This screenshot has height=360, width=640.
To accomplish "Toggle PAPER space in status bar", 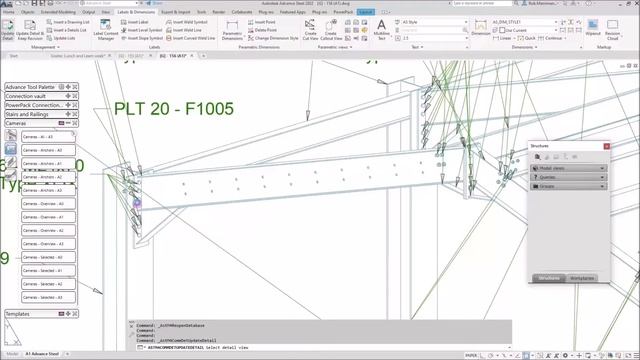I will (471, 356).
